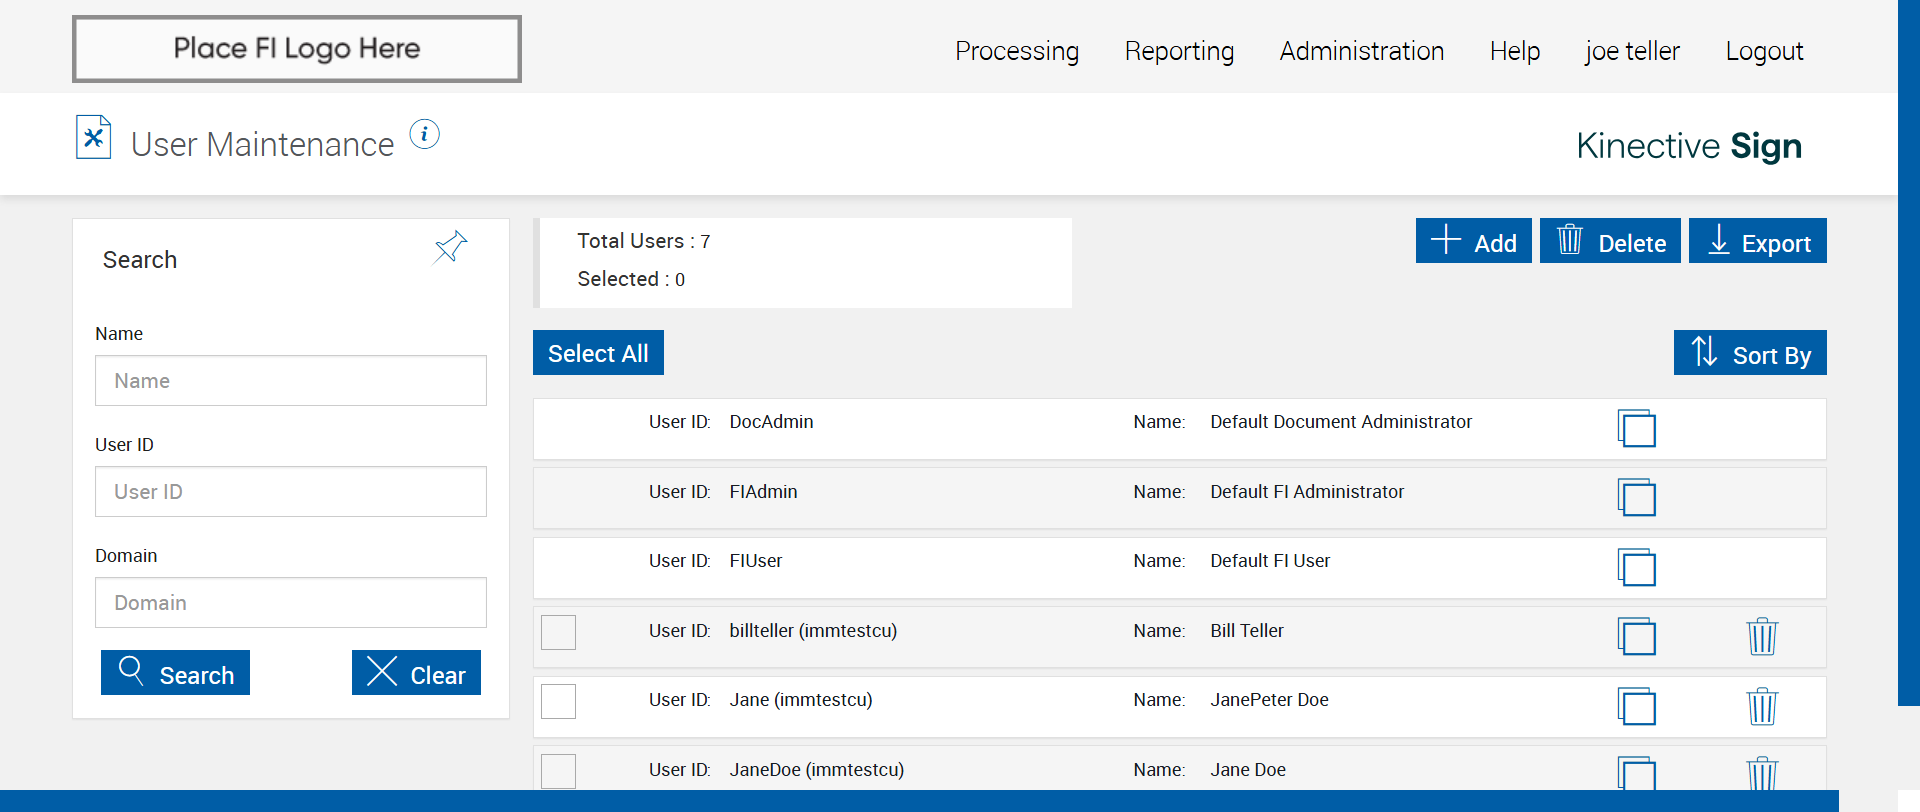This screenshot has width=1920, height=812.
Task: Select the Jane (immtestcu) checkbox
Action: 558,701
